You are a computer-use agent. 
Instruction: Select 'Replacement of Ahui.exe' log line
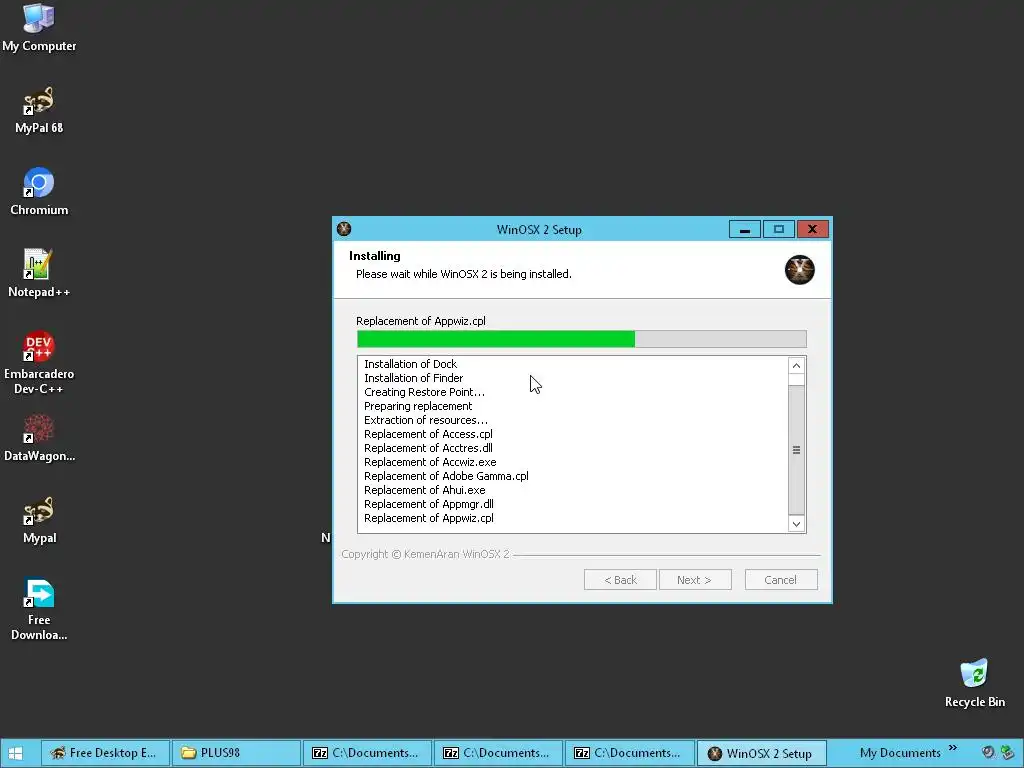(x=424, y=490)
